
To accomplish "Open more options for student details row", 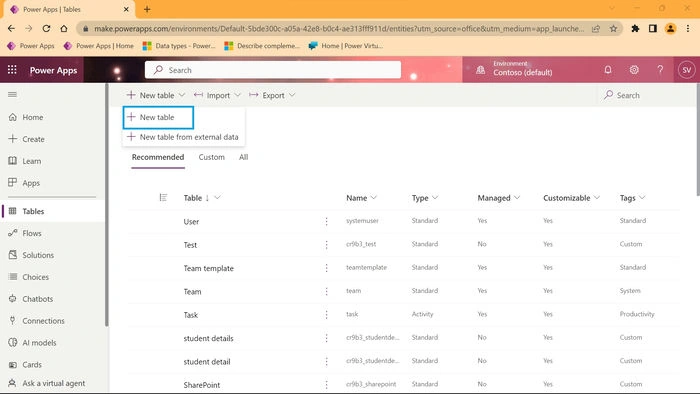I will point(326,338).
